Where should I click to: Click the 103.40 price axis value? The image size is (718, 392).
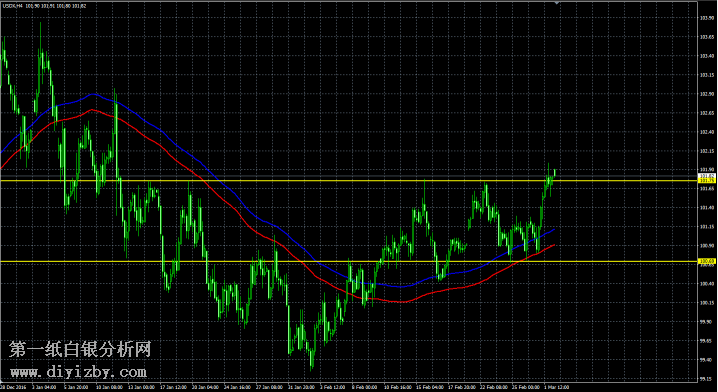(x=707, y=56)
